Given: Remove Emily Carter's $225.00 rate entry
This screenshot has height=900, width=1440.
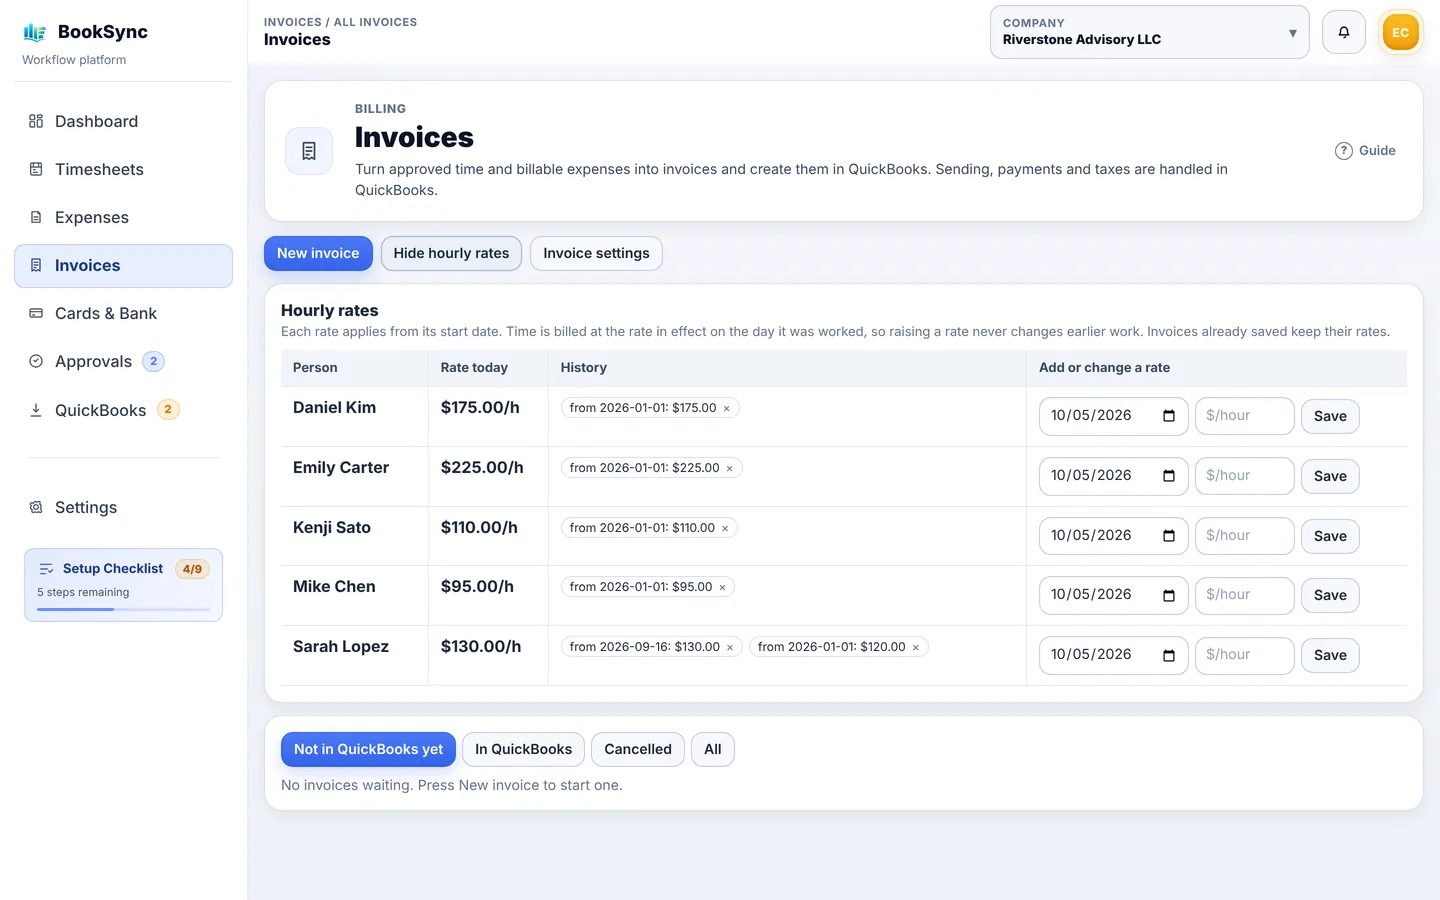Looking at the screenshot, I should click(x=730, y=469).
